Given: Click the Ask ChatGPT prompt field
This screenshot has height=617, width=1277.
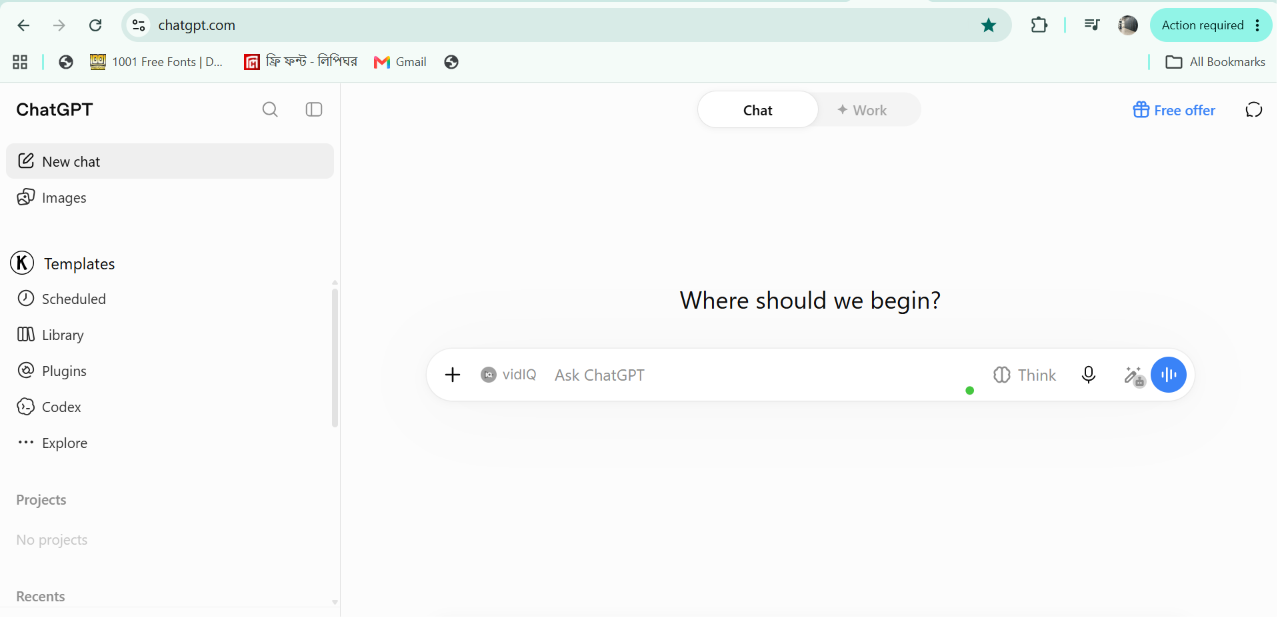Looking at the screenshot, I should point(766,375).
